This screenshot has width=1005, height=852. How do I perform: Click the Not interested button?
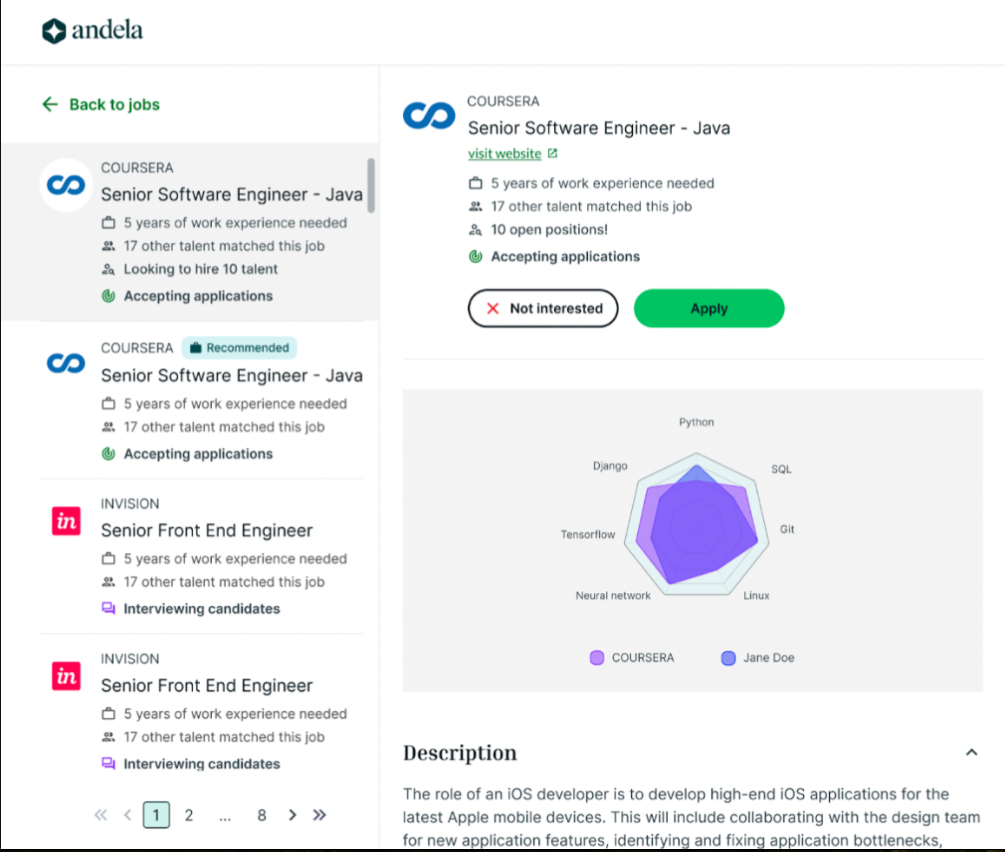point(543,308)
